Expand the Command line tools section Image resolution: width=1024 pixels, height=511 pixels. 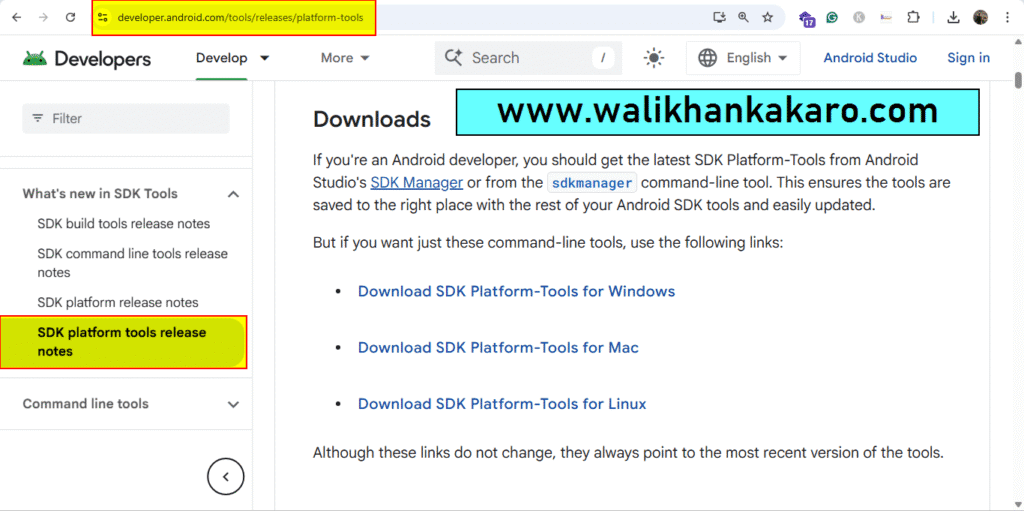tap(233, 404)
